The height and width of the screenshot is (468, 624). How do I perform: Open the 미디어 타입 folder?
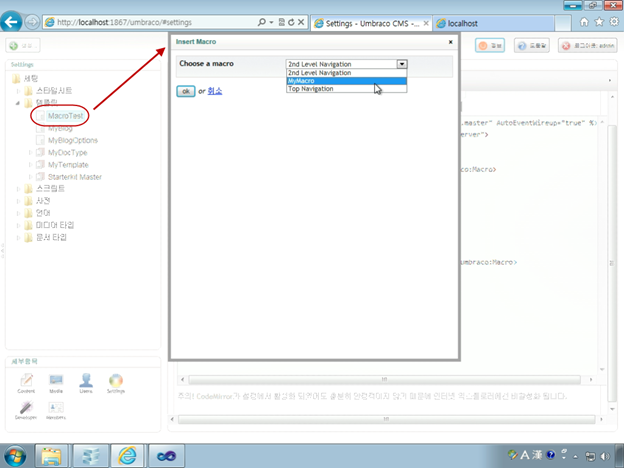55,225
